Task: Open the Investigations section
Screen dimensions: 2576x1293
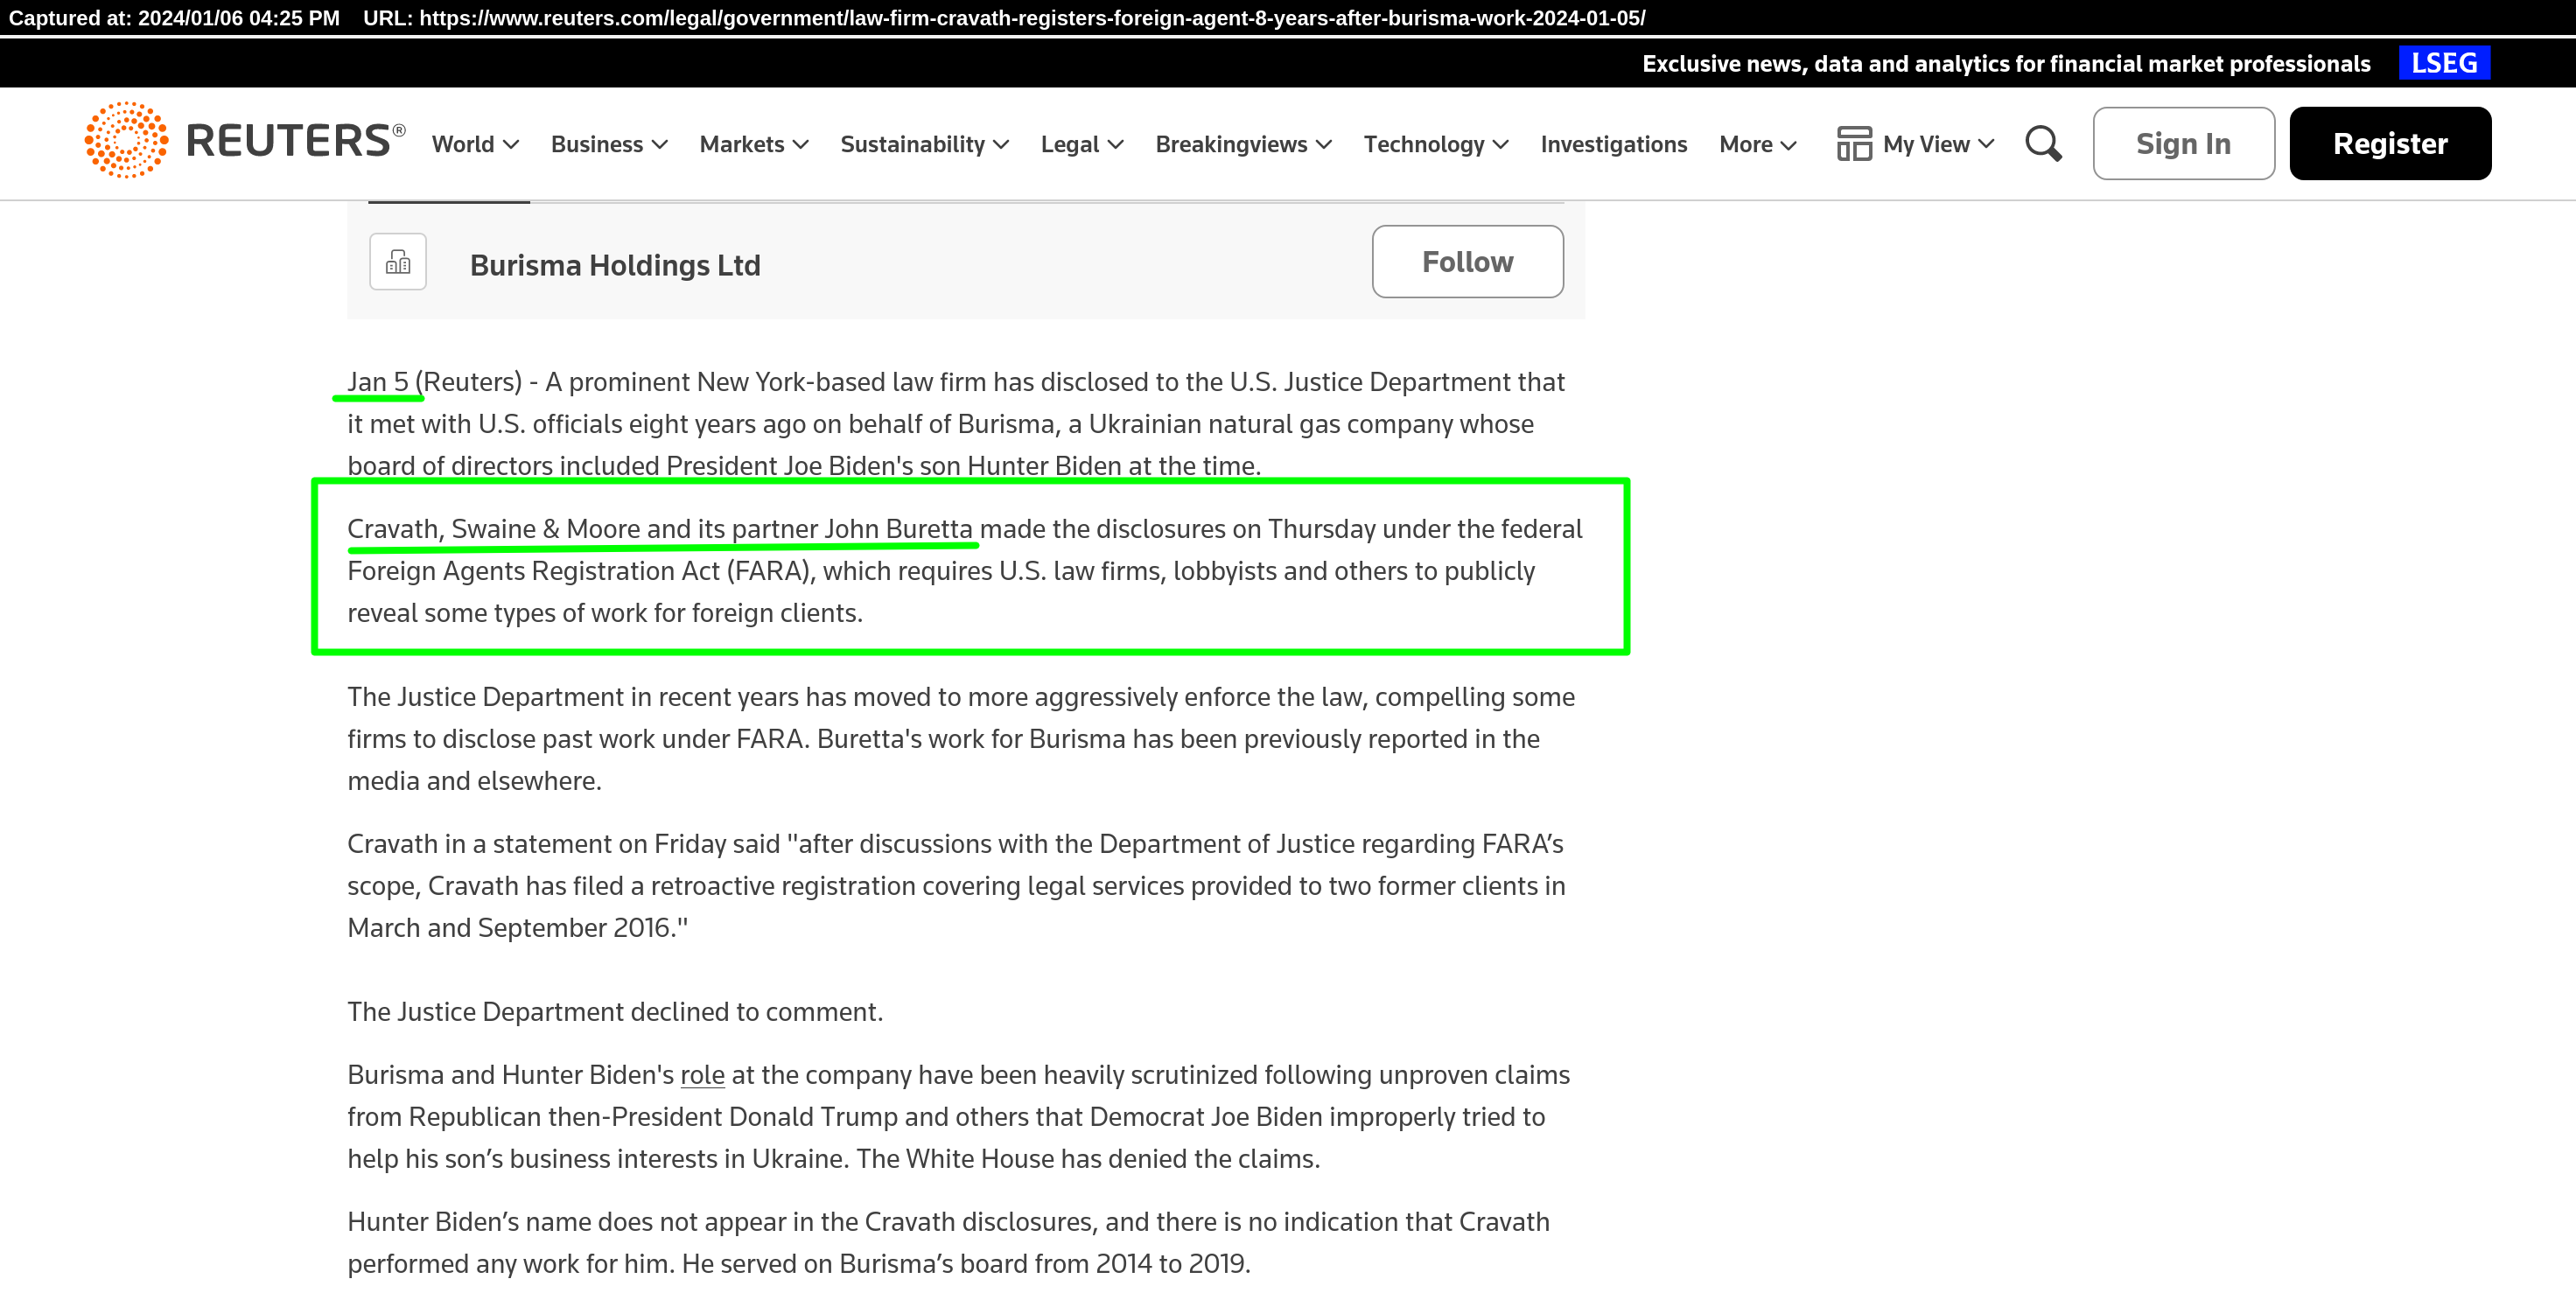Action: pos(1614,144)
